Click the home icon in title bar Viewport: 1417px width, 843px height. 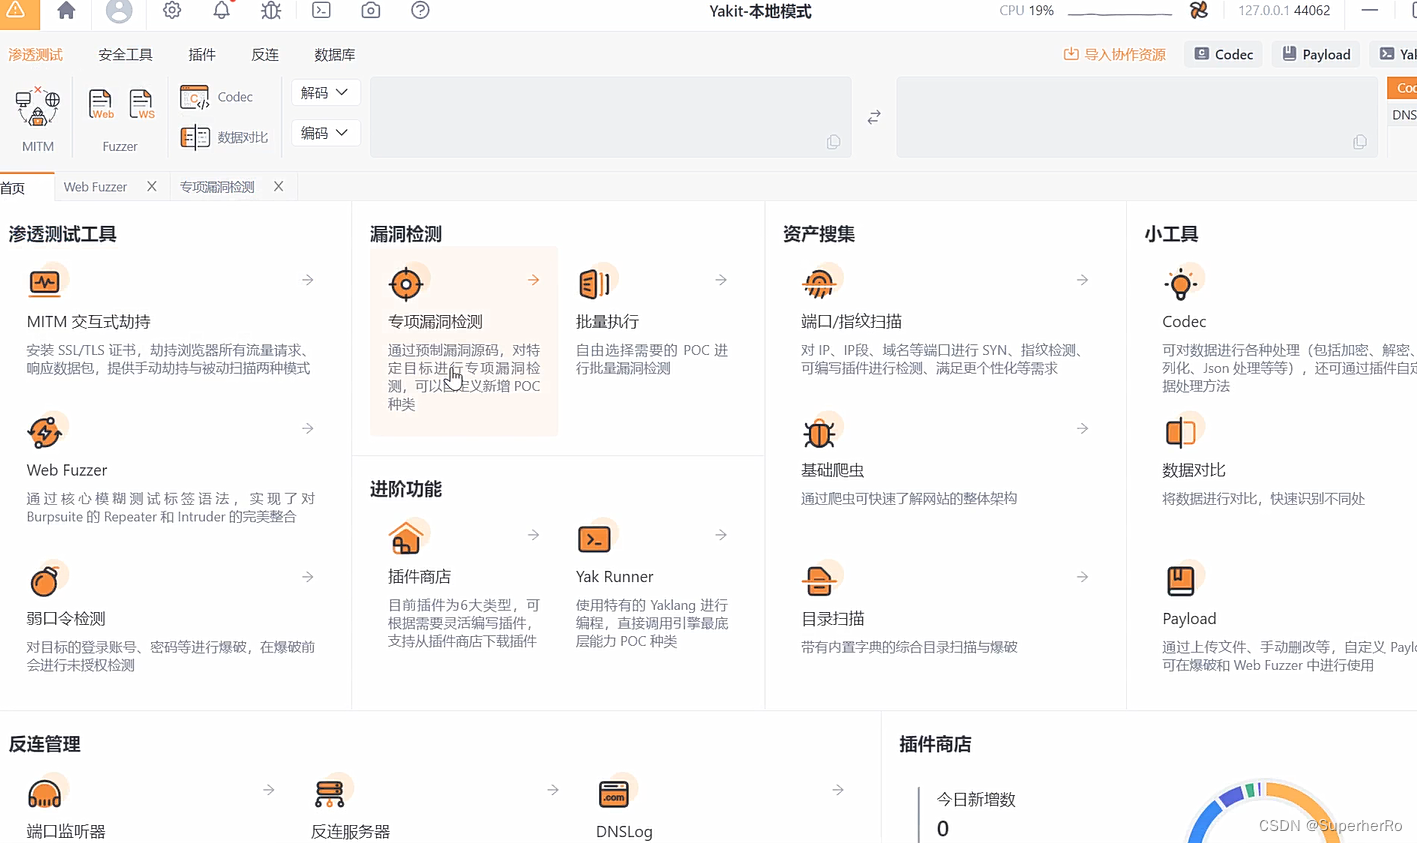point(66,11)
